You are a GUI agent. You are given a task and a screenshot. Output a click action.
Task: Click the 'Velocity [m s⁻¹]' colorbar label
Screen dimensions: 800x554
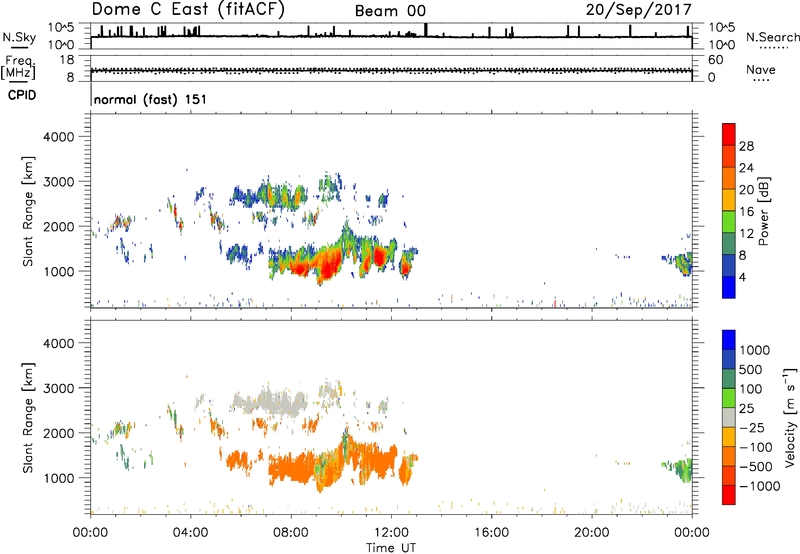click(x=790, y=417)
